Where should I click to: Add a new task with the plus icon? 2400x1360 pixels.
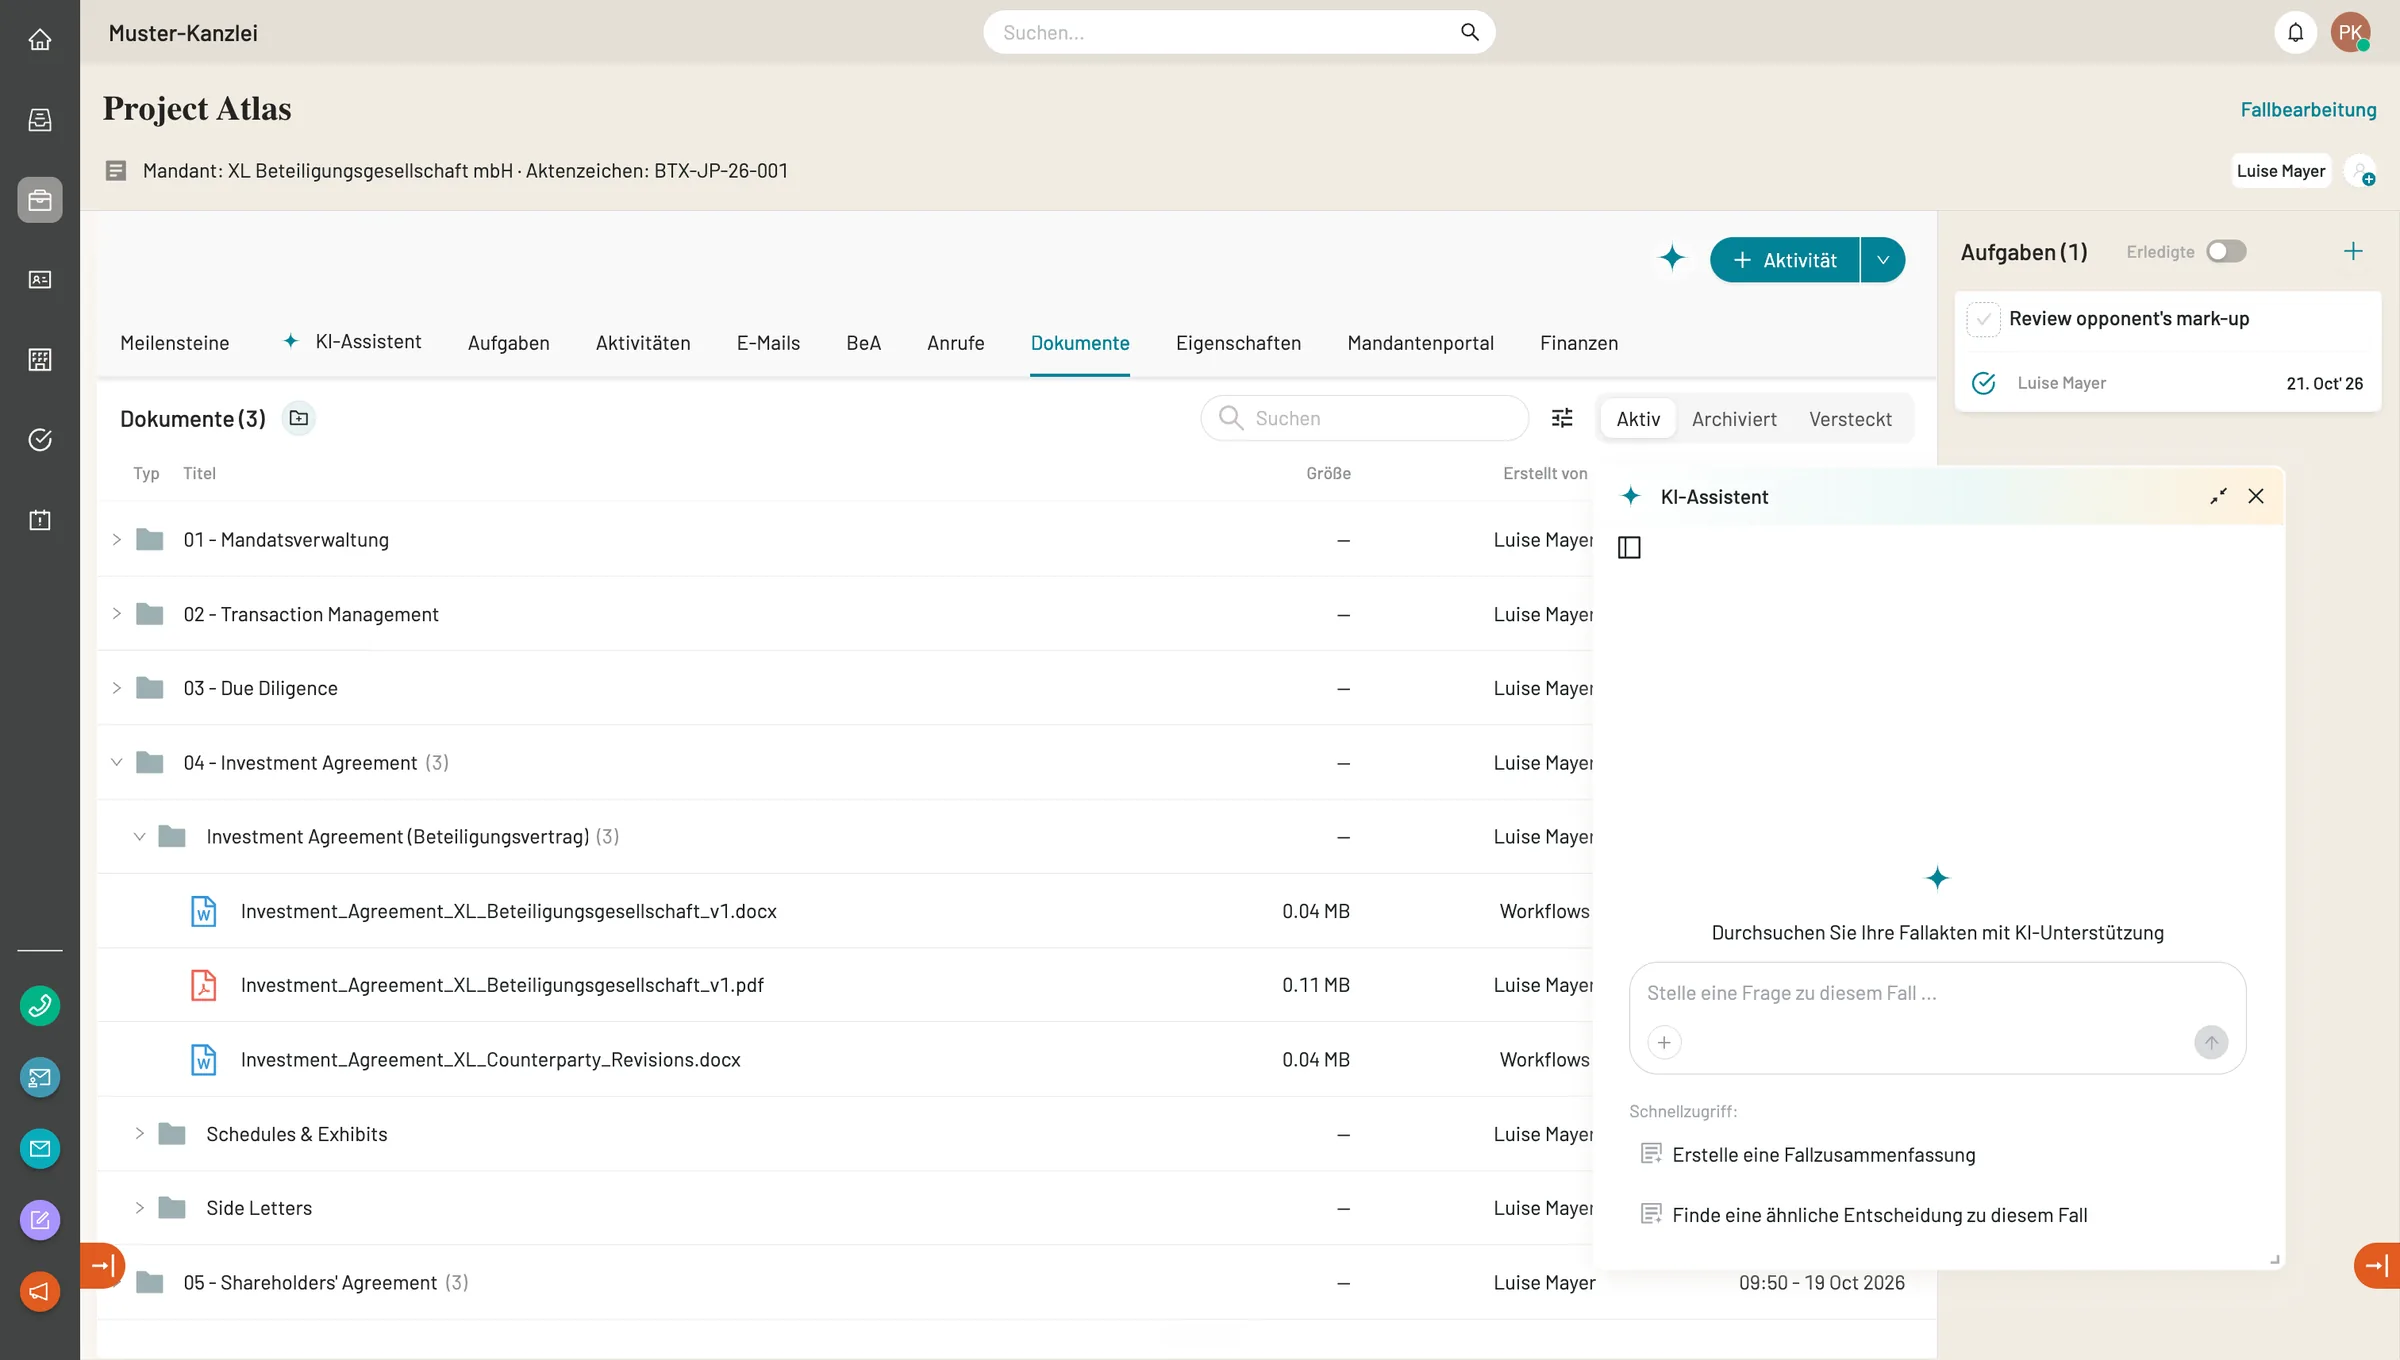point(2353,251)
